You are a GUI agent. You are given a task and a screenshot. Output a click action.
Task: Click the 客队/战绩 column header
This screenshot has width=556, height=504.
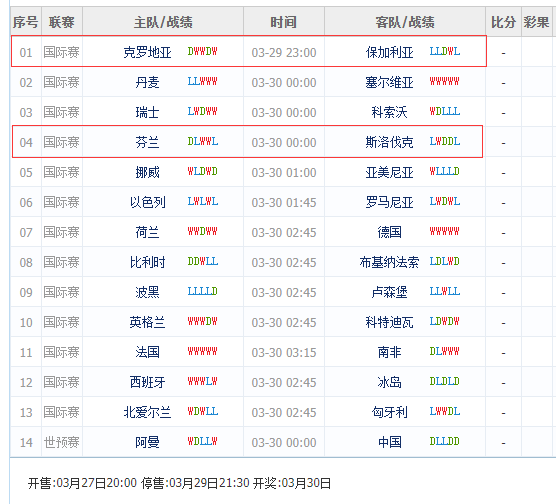[405, 22]
